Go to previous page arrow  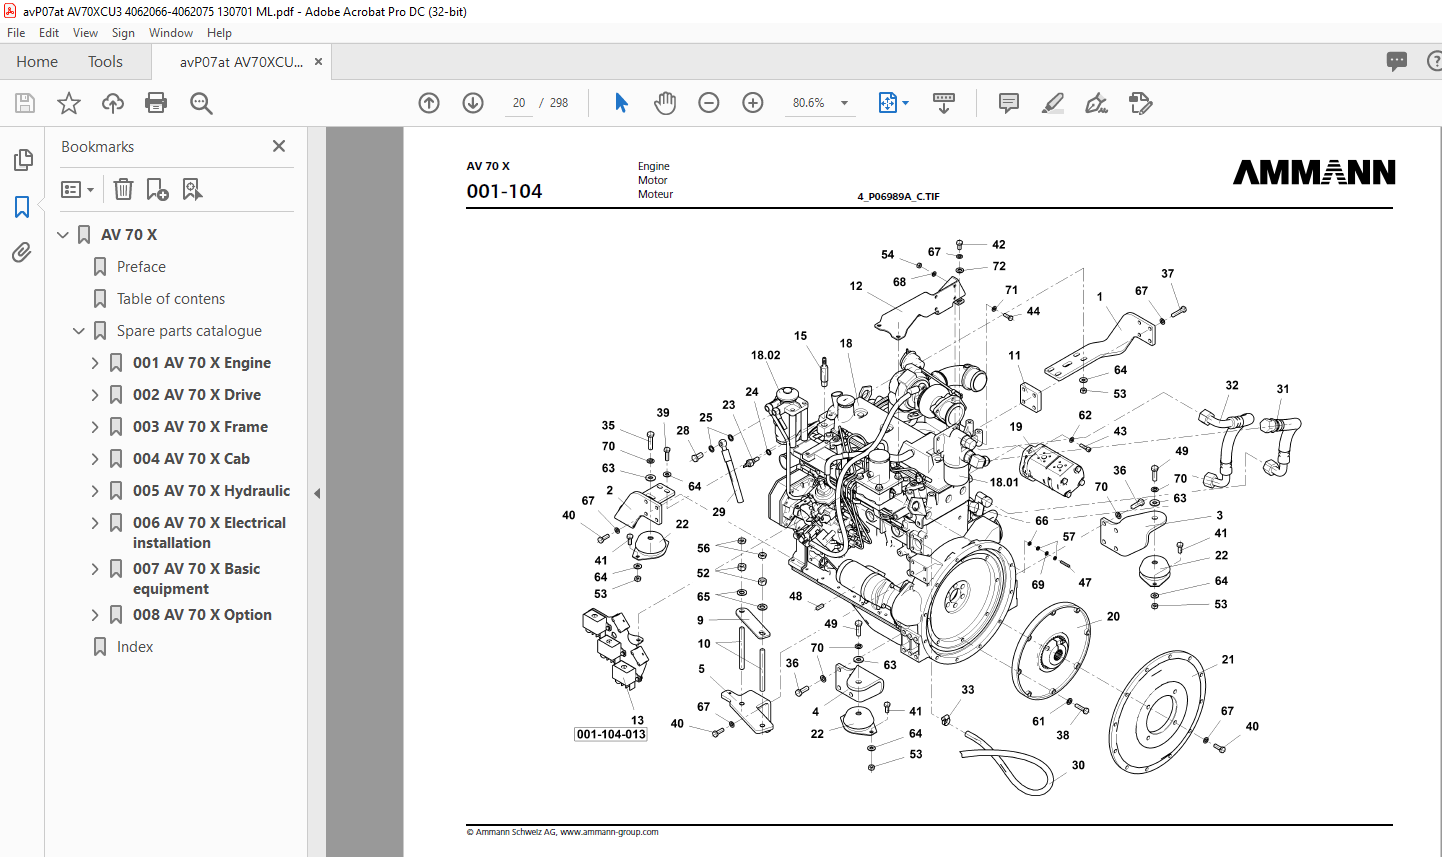pos(429,103)
